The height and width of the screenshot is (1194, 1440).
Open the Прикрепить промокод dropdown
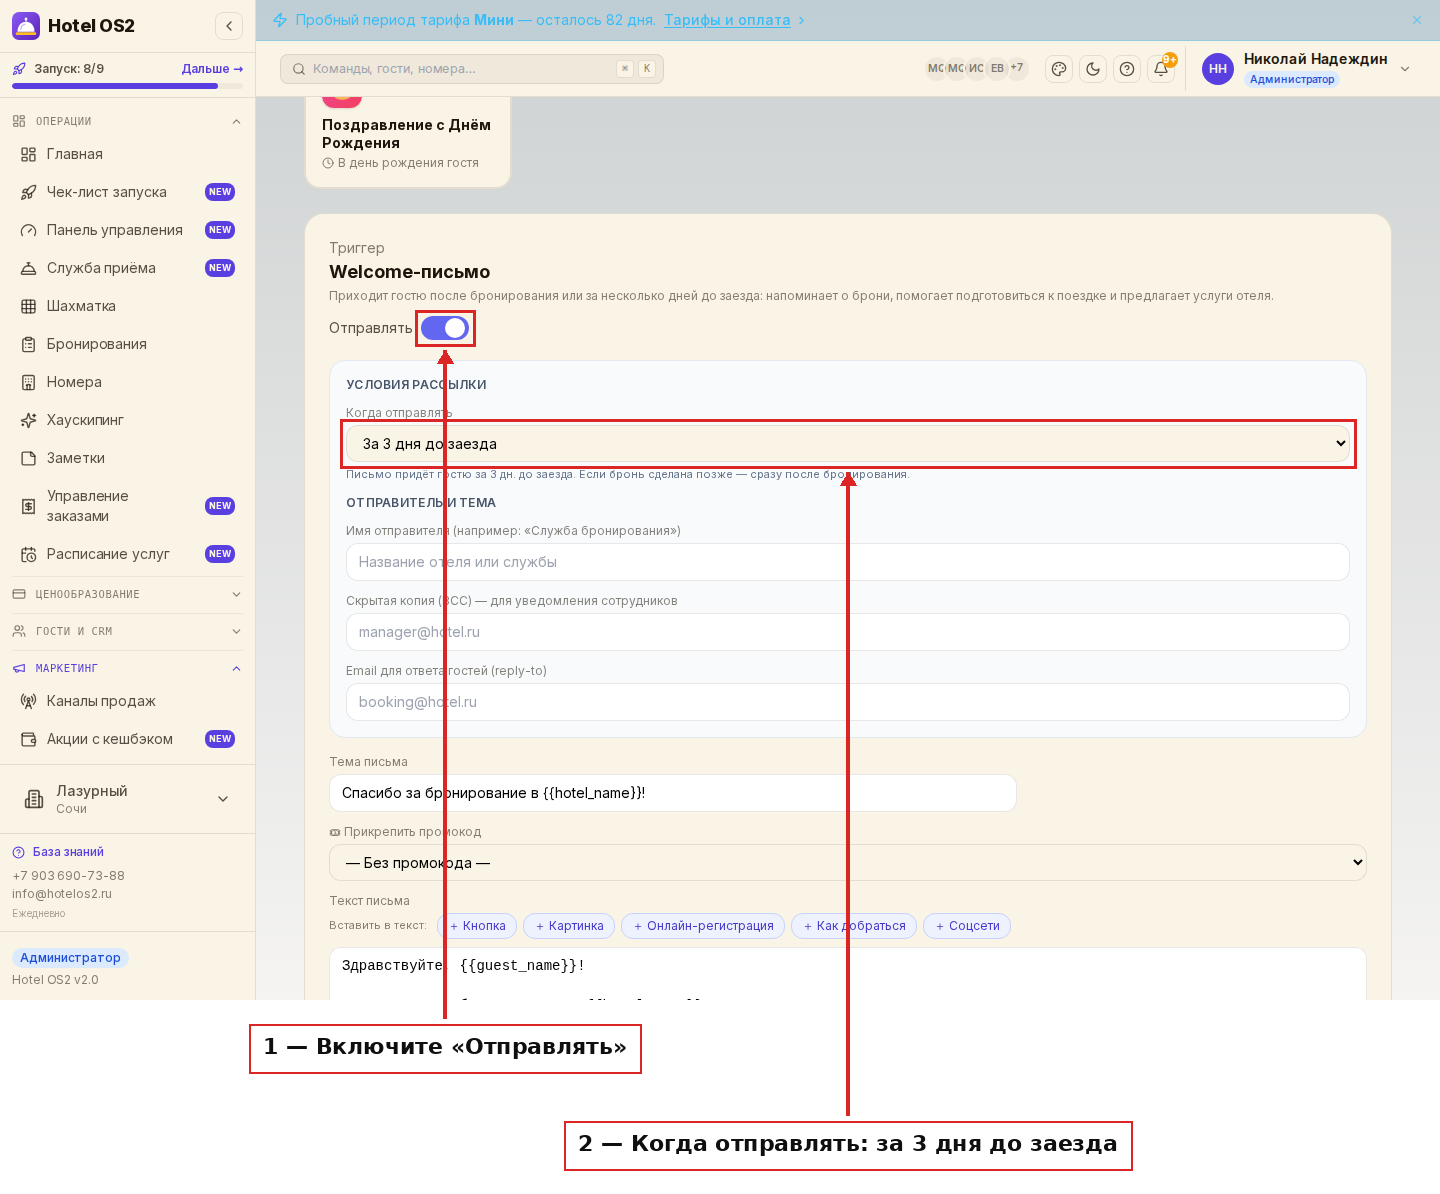(x=848, y=862)
